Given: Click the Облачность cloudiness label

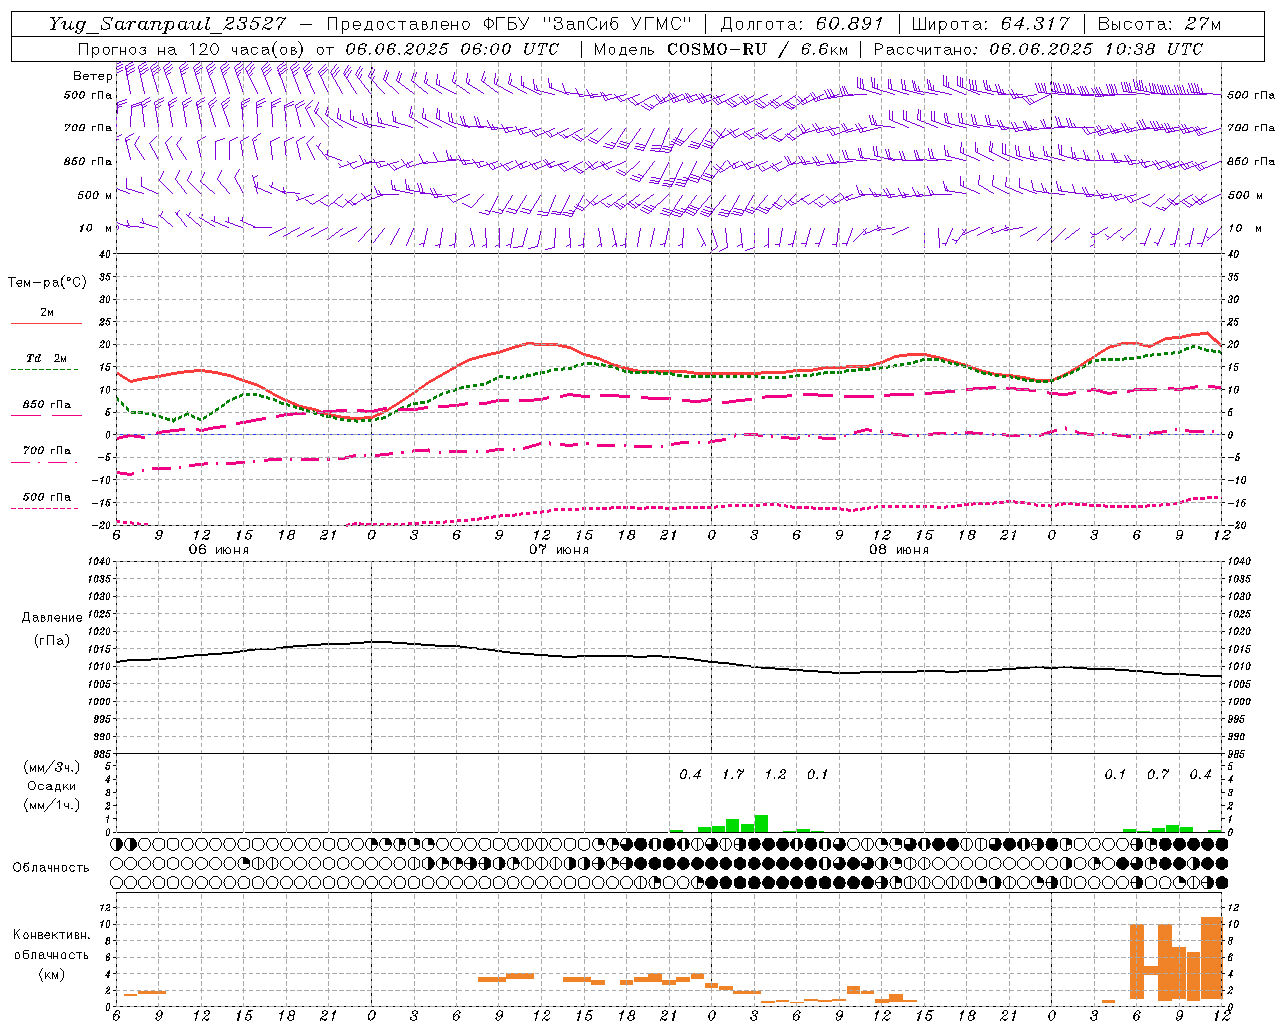Looking at the screenshot, I should (51, 868).
